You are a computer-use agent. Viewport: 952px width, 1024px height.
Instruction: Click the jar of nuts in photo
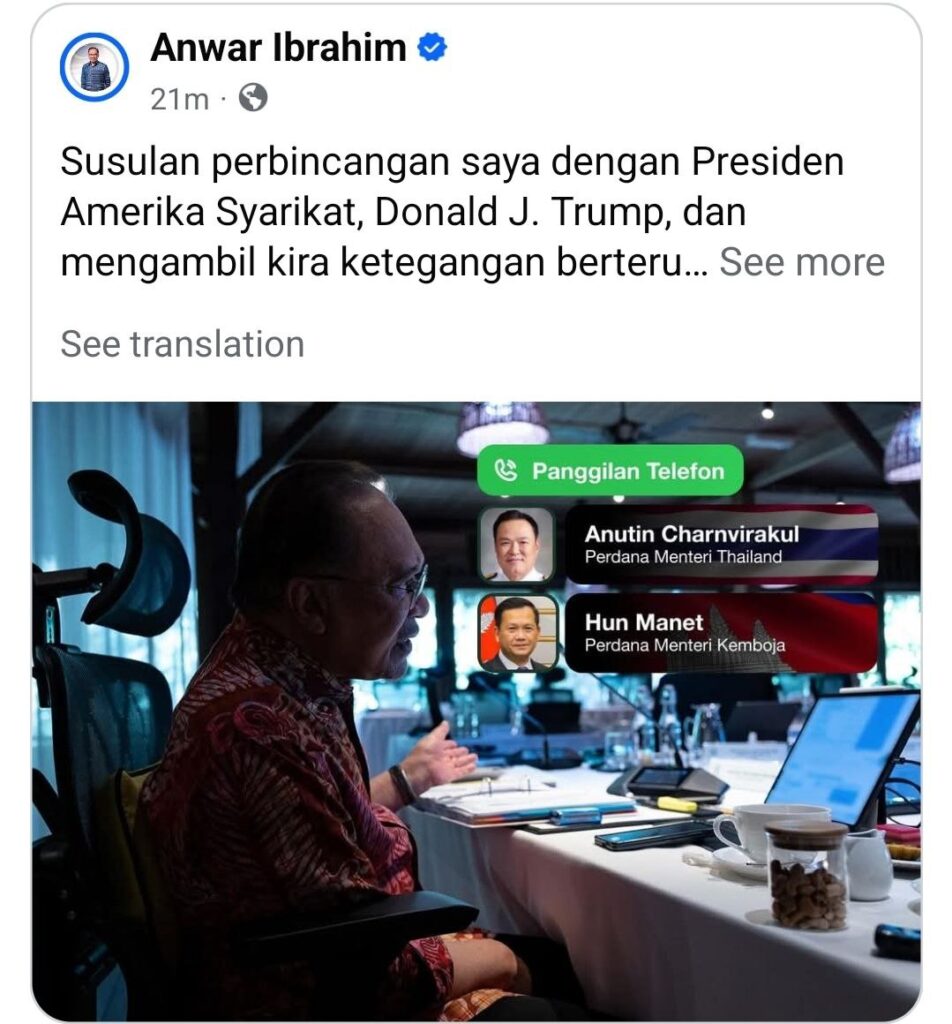click(807, 876)
